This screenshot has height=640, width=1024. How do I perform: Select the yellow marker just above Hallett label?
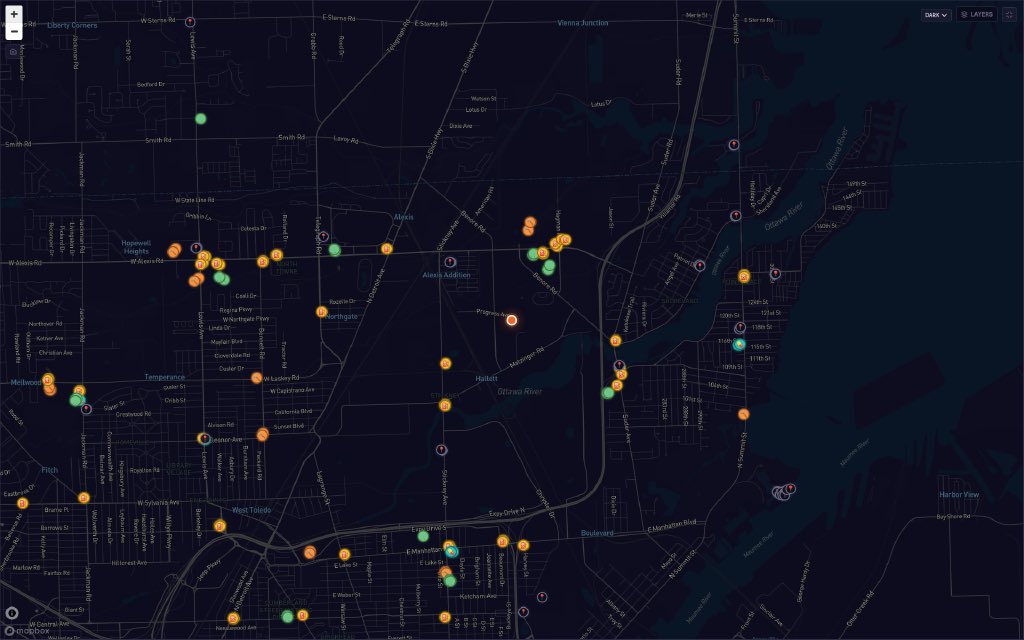pos(445,364)
